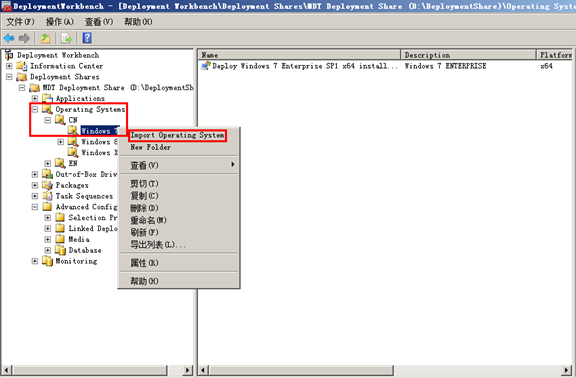Screen dimensions: 576x378
Task: Click the Linked Deployment Shares folder icon
Action: point(60,228)
